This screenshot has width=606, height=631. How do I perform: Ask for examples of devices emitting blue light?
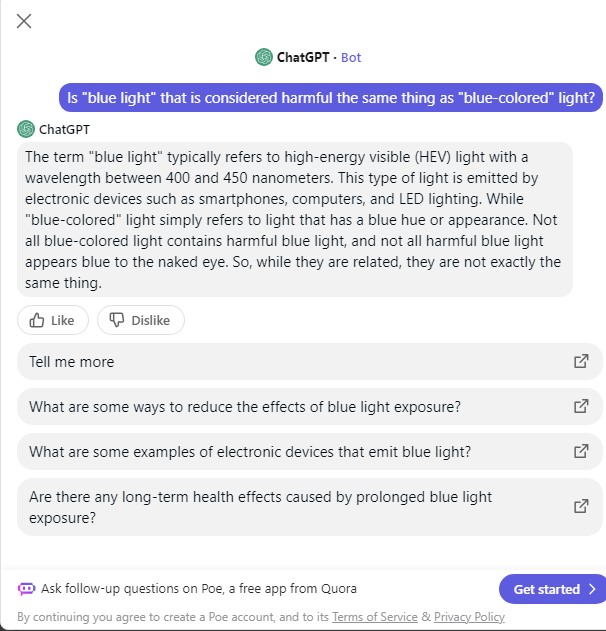tap(250, 452)
